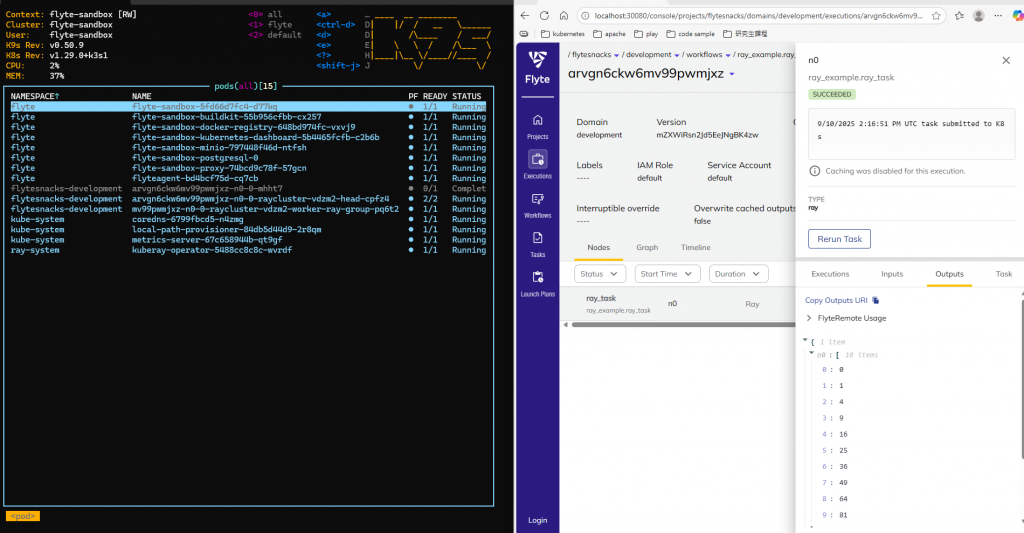Viewport: 1024px width, 533px height.
Task: Open Workflows in Flyte sidebar
Action: pyautogui.click(x=537, y=205)
